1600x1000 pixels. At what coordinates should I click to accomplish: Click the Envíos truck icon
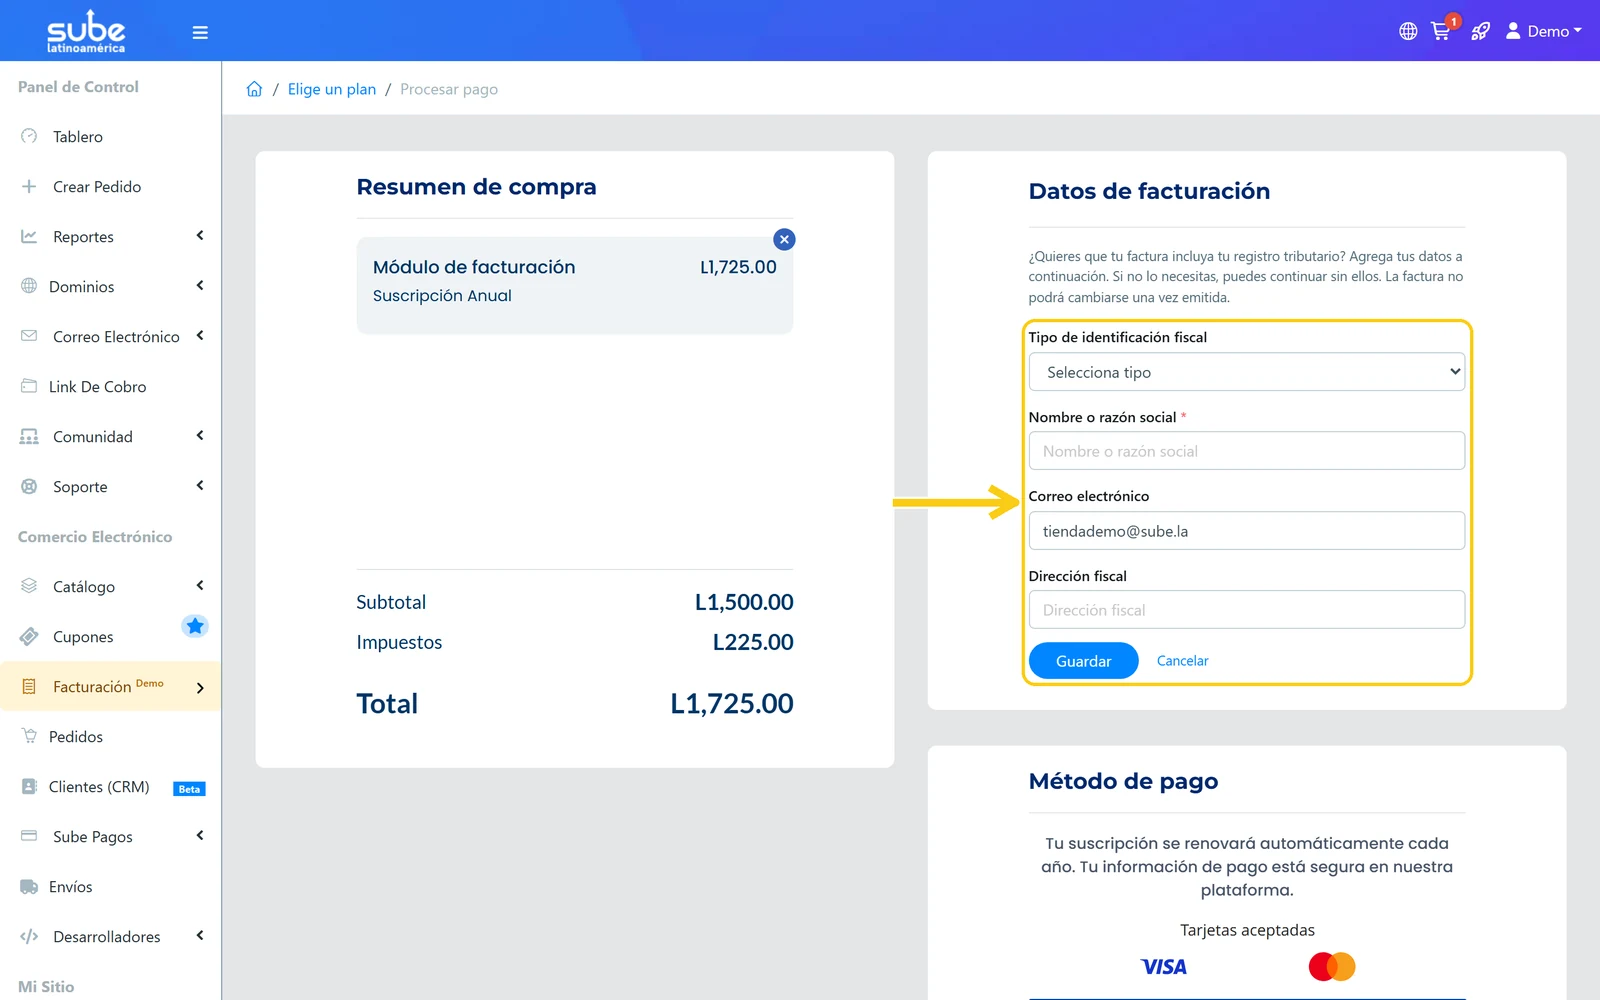(x=29, y=886)
